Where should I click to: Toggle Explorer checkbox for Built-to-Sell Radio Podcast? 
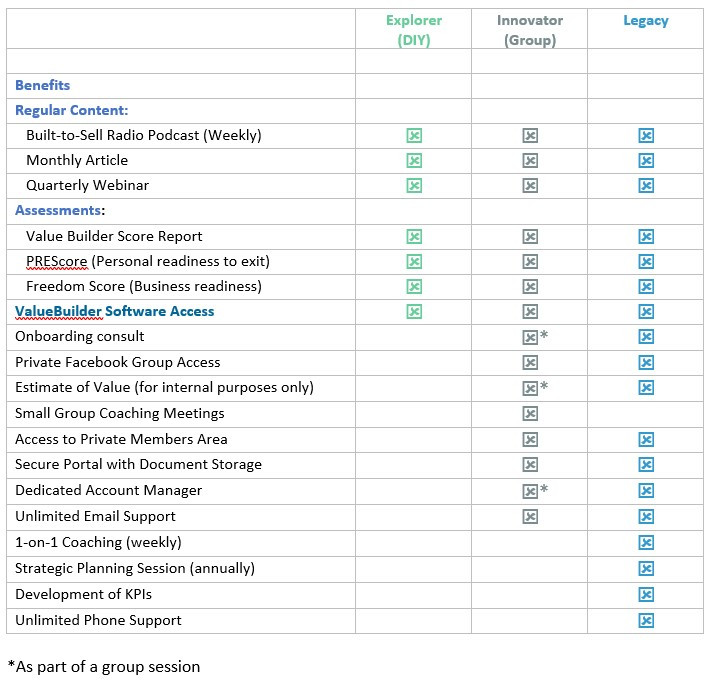414,136
